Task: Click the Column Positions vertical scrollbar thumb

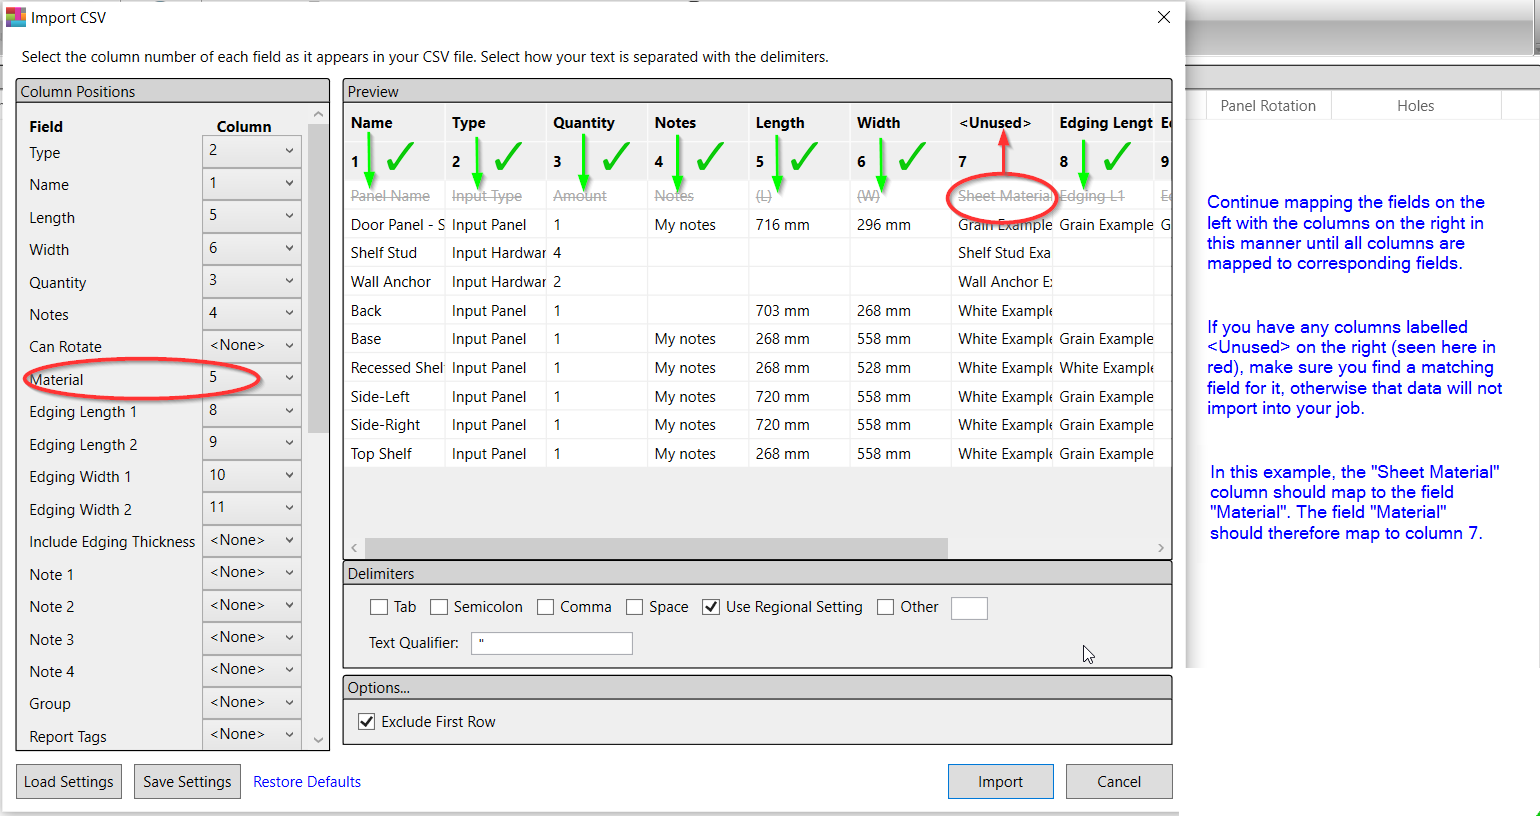Action: click(319, 278)
